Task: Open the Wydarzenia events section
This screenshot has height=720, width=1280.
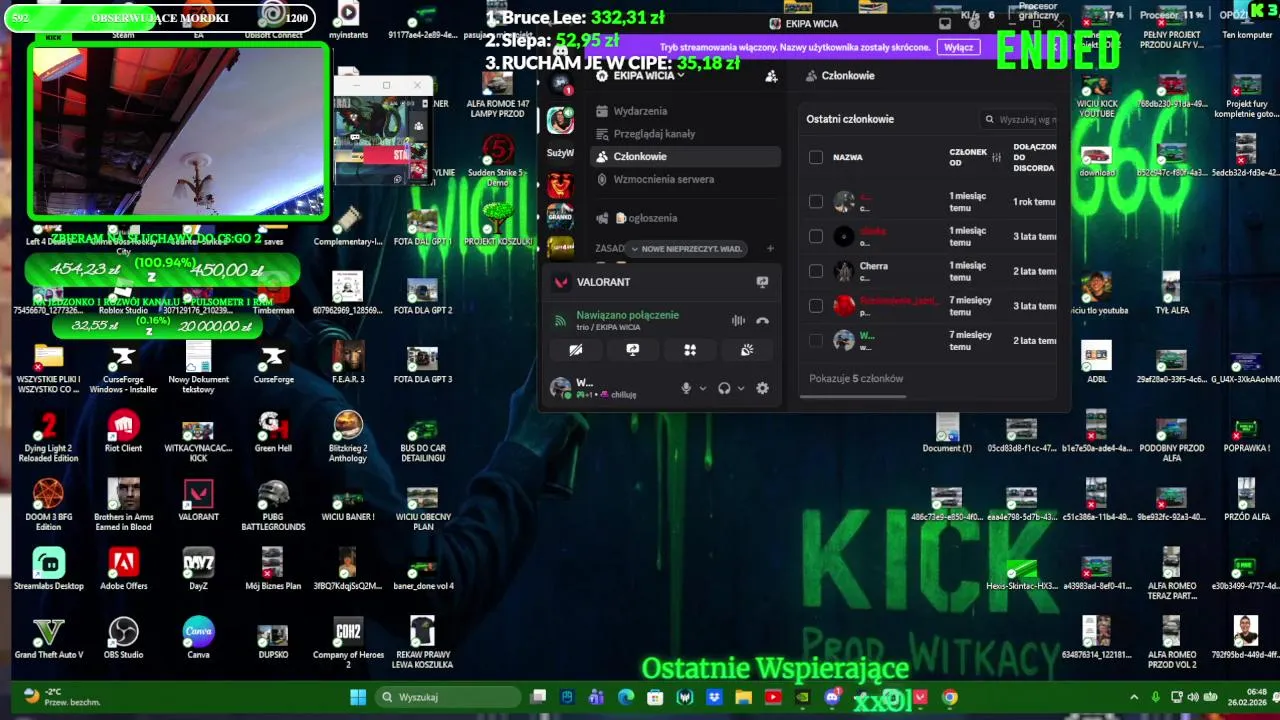Action: [640, 111]
